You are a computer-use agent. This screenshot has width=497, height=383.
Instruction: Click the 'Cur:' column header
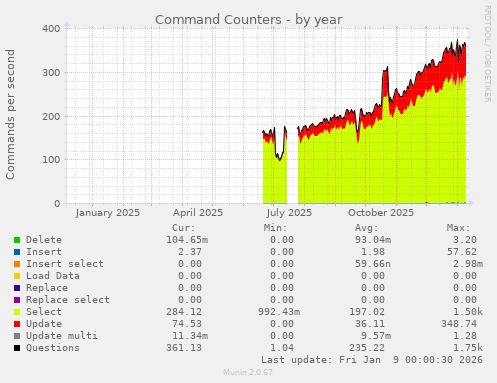coord(184,228)
